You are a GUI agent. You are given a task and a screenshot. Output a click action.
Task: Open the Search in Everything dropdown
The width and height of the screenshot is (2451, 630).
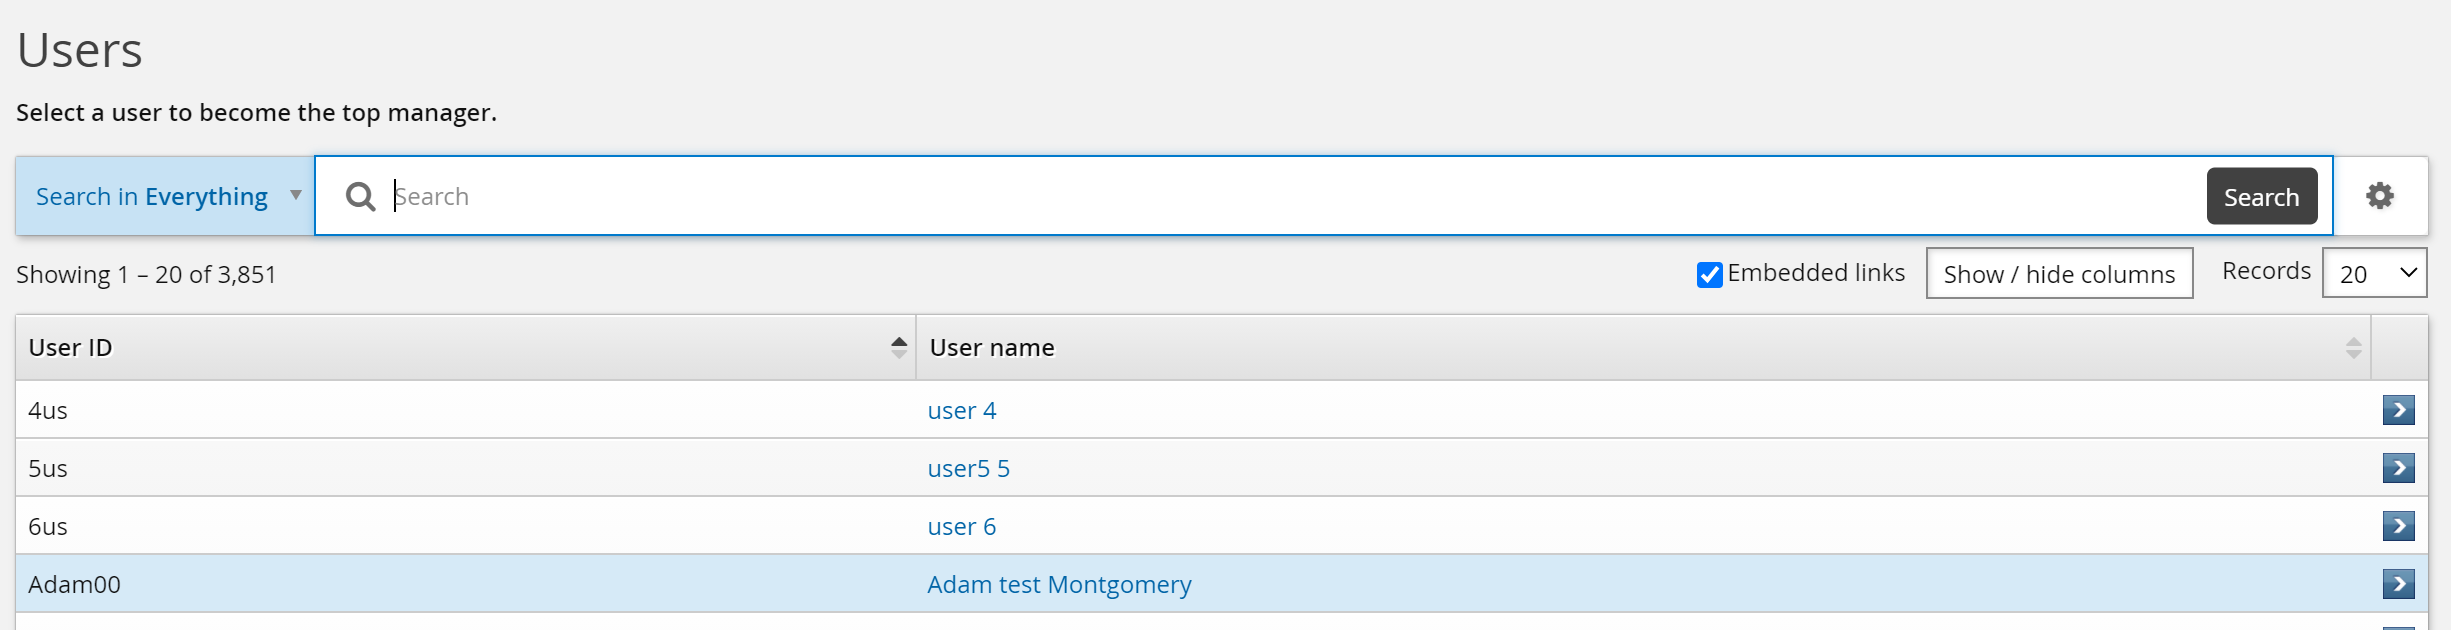(166, 196)
